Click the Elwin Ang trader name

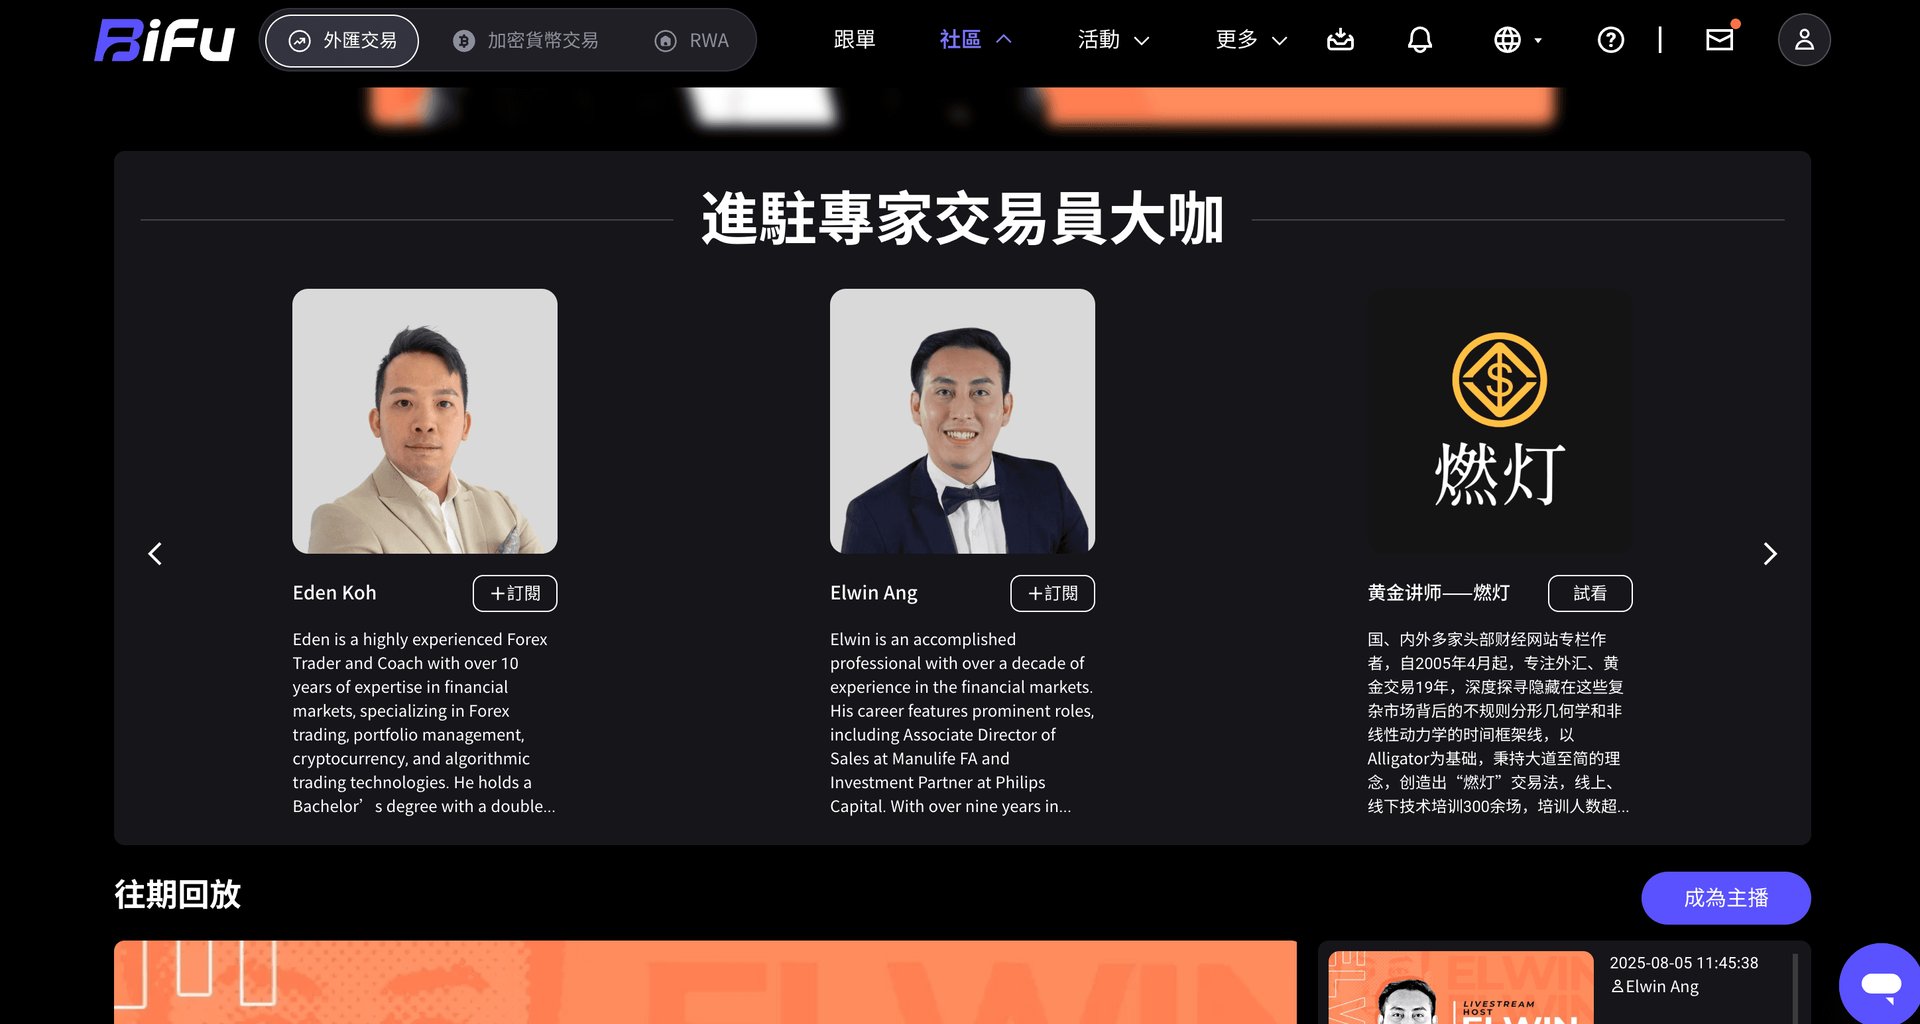tap(874, 593)
